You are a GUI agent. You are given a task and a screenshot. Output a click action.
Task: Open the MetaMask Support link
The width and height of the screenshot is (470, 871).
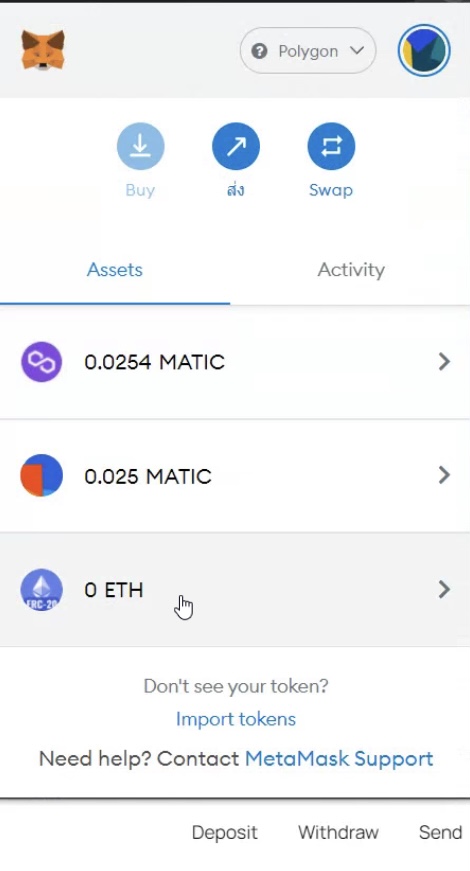(x=339, y=758)
